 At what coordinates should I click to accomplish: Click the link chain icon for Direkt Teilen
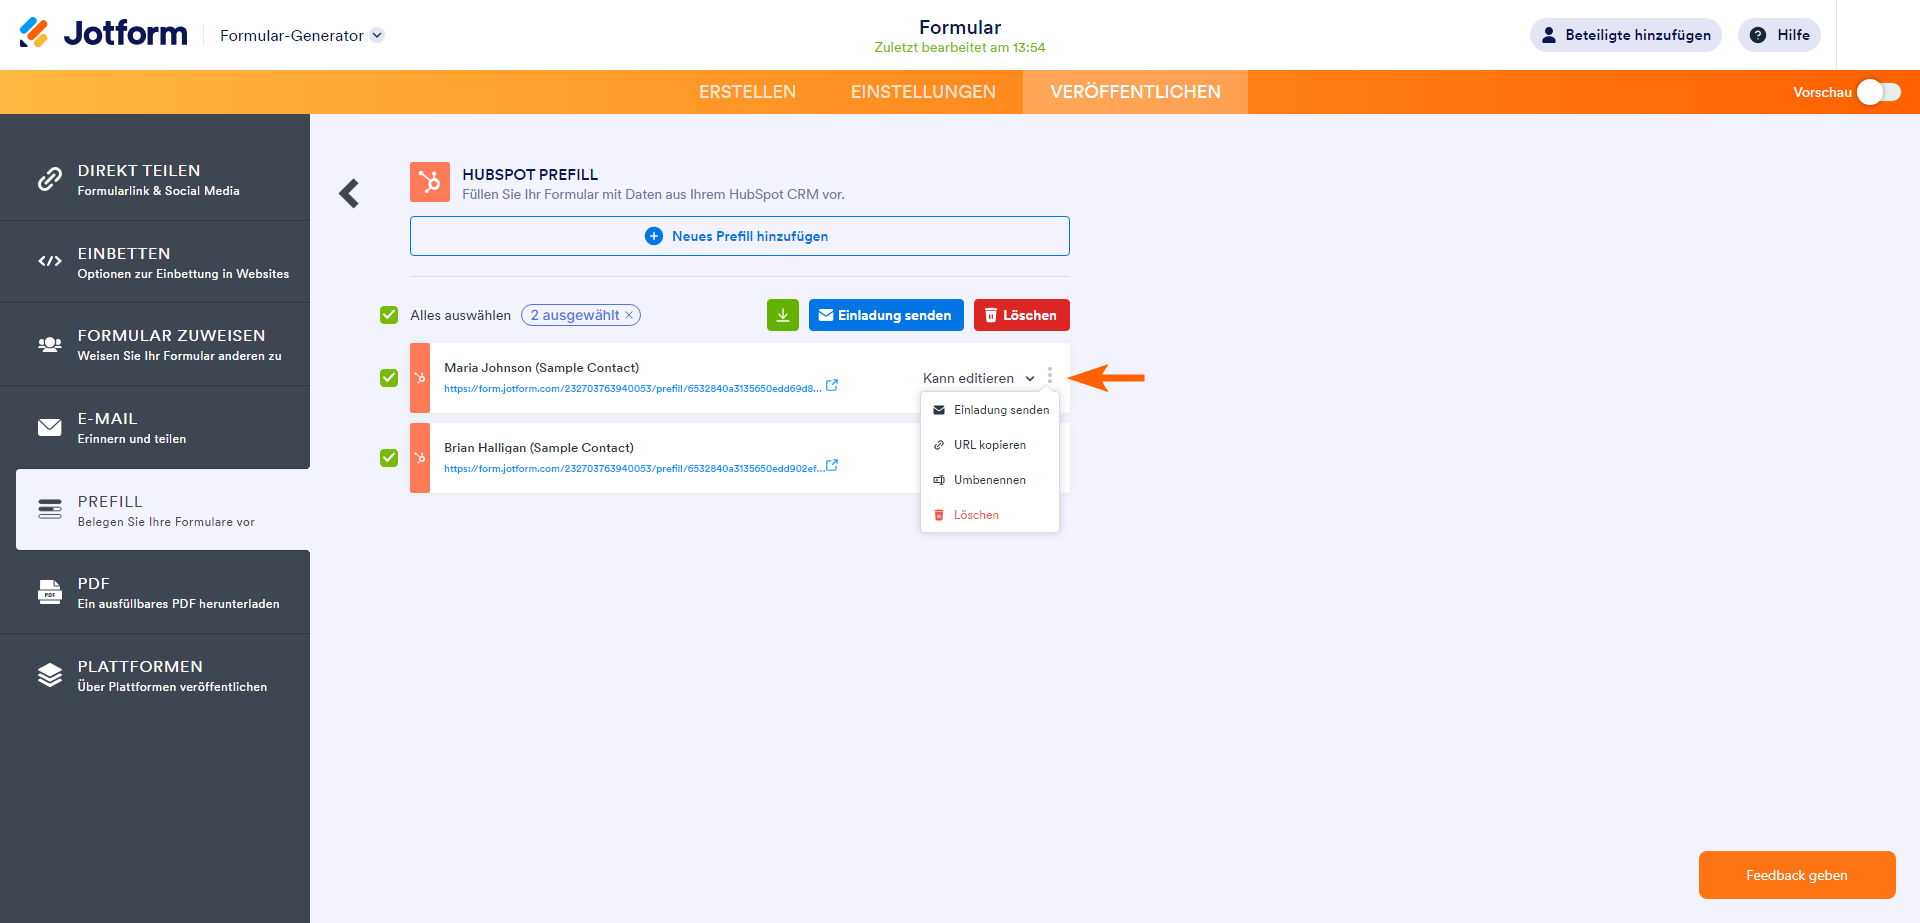(50, 179)
